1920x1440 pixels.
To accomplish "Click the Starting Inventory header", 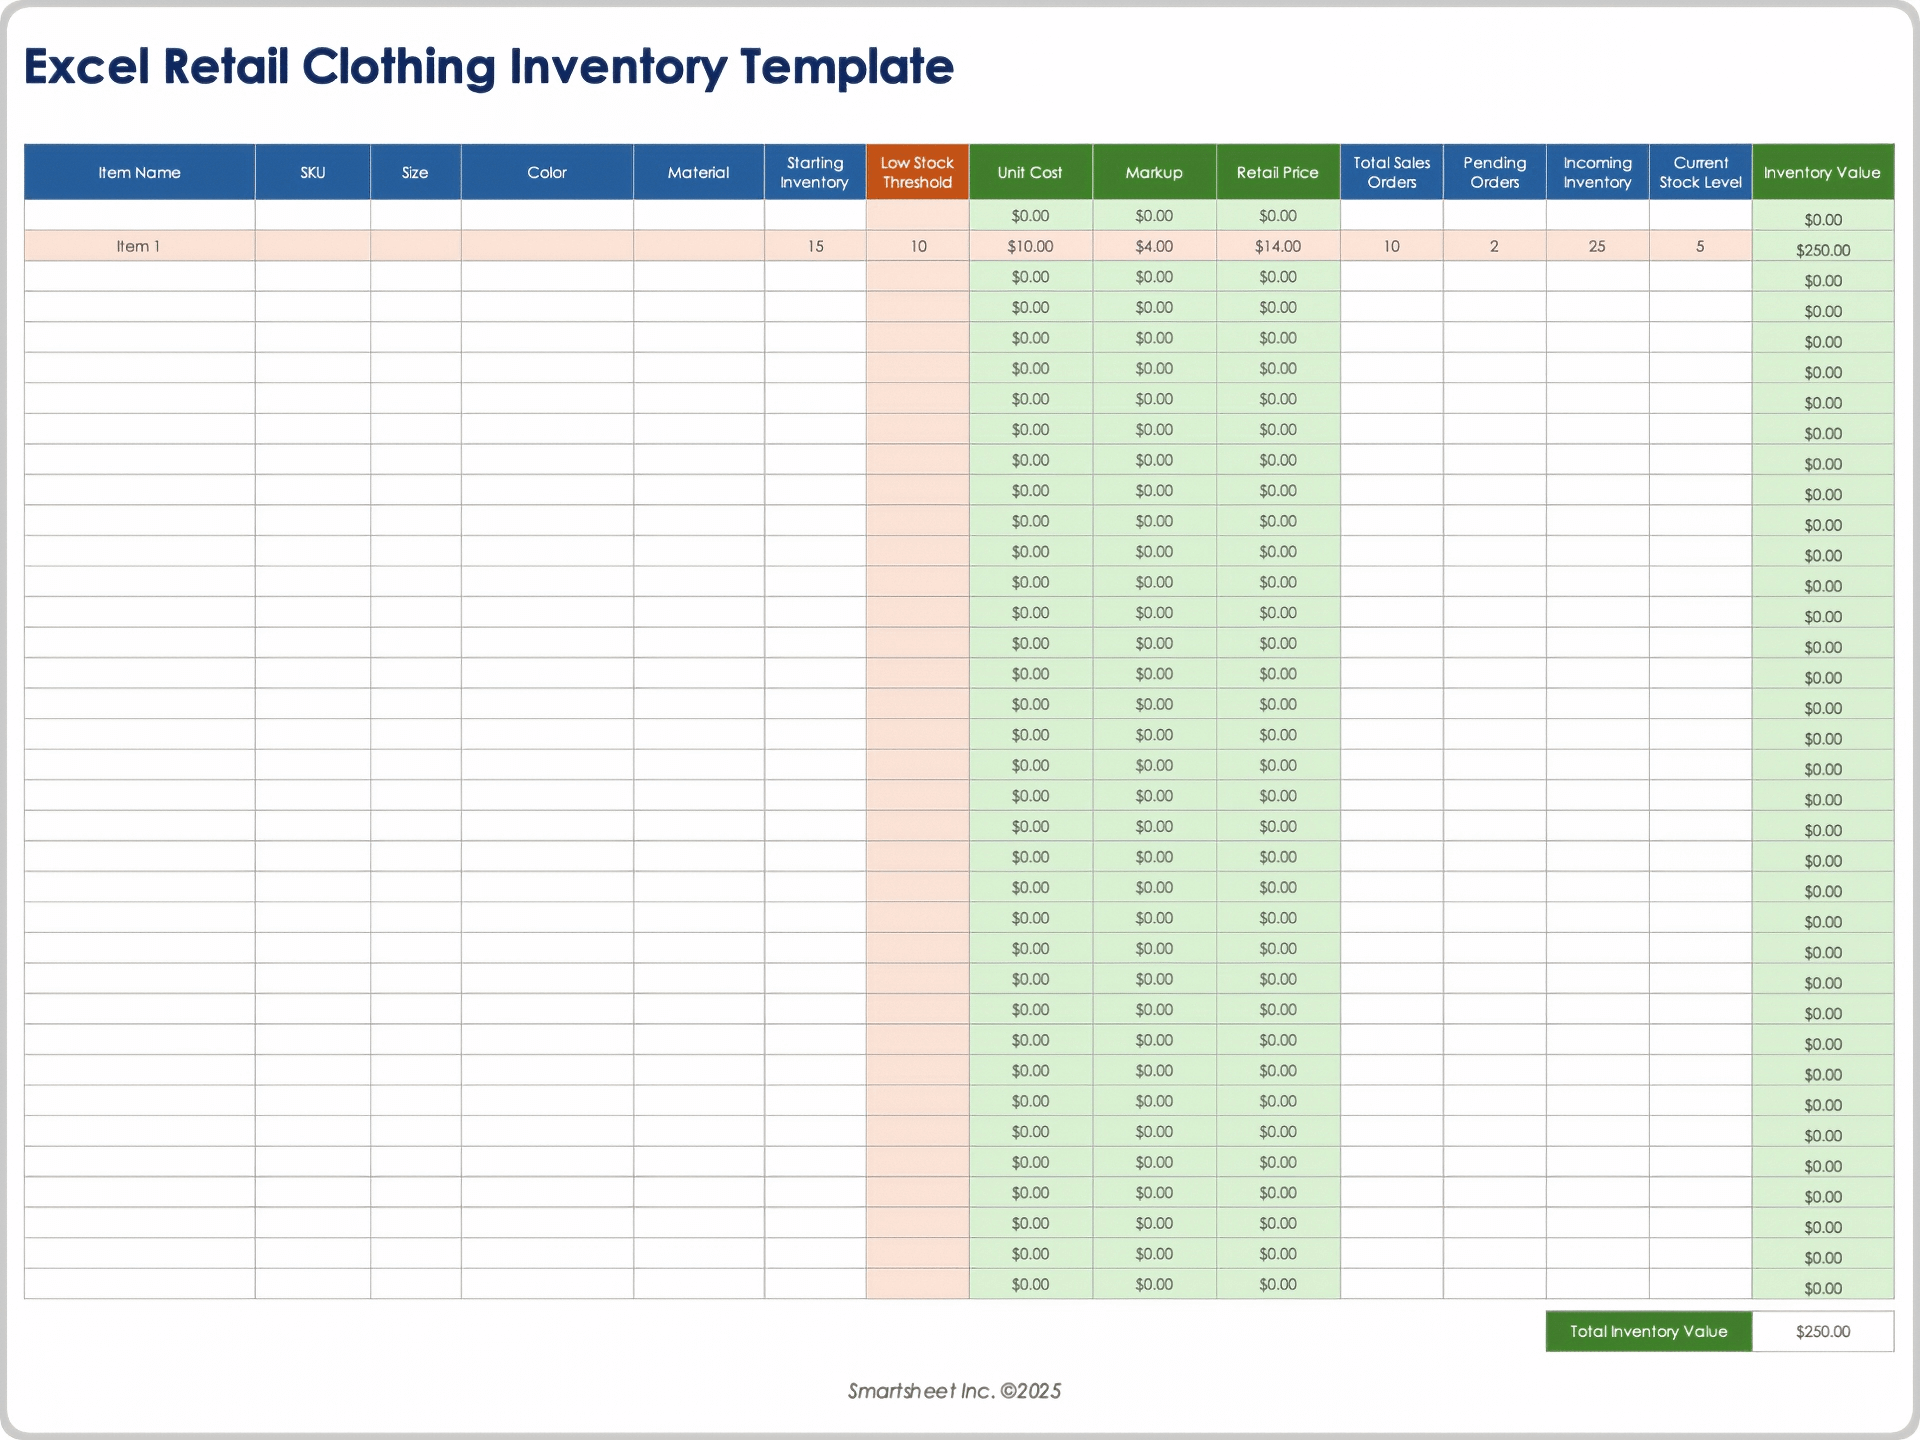I will point(815,172).
